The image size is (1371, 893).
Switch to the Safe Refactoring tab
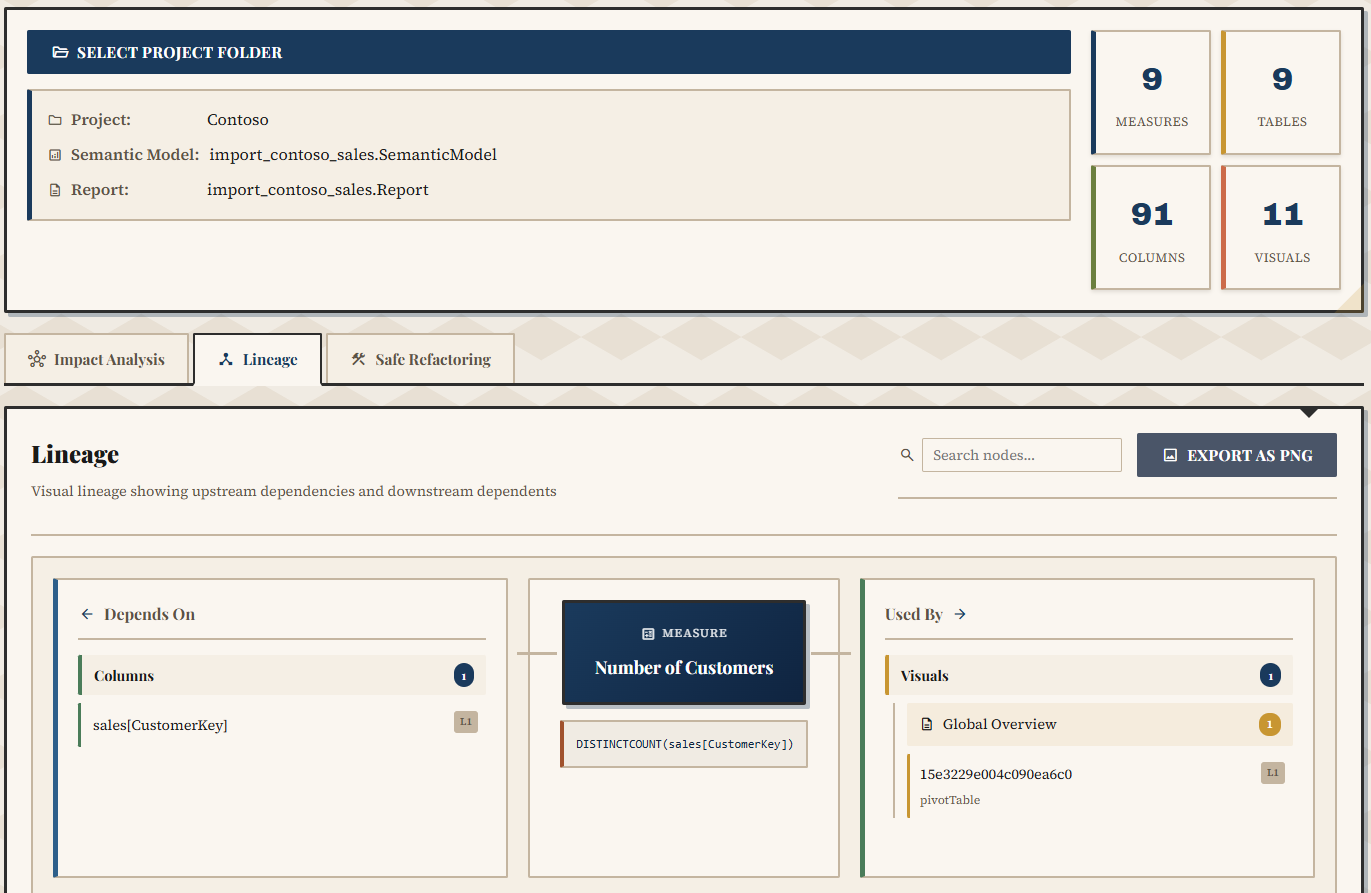coord(419,358)
